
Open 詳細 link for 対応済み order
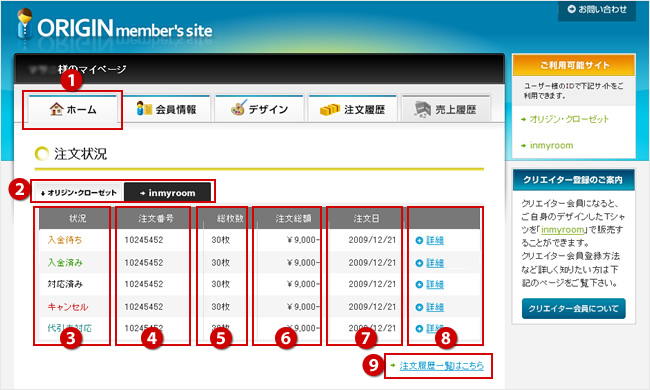[435, 284]
